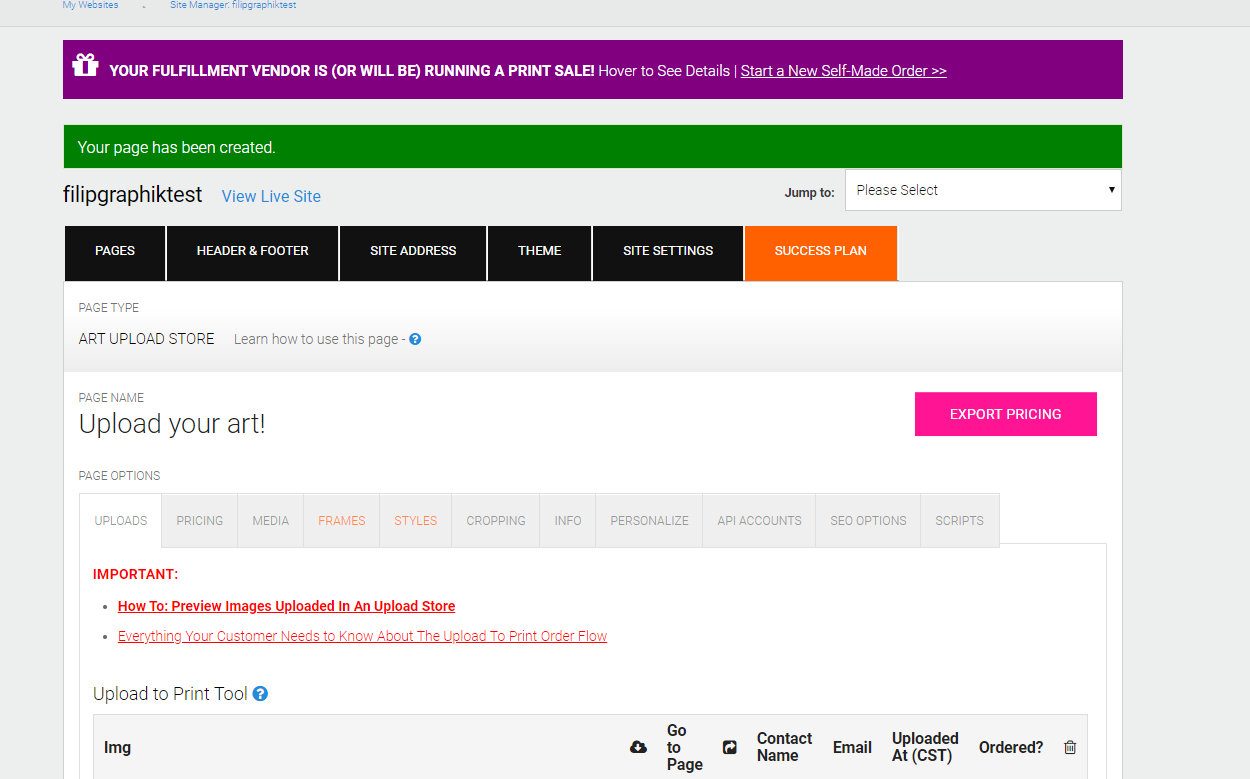Click the cloud download icon in table header
The width and height of the screenshot is (1250, 779).
coord(638,747)
